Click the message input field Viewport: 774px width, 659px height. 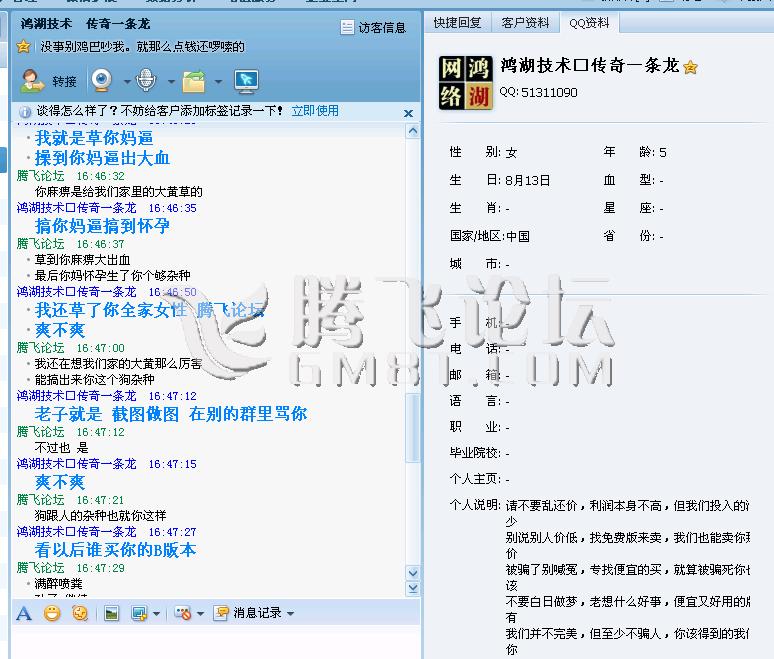pos(216,643)
